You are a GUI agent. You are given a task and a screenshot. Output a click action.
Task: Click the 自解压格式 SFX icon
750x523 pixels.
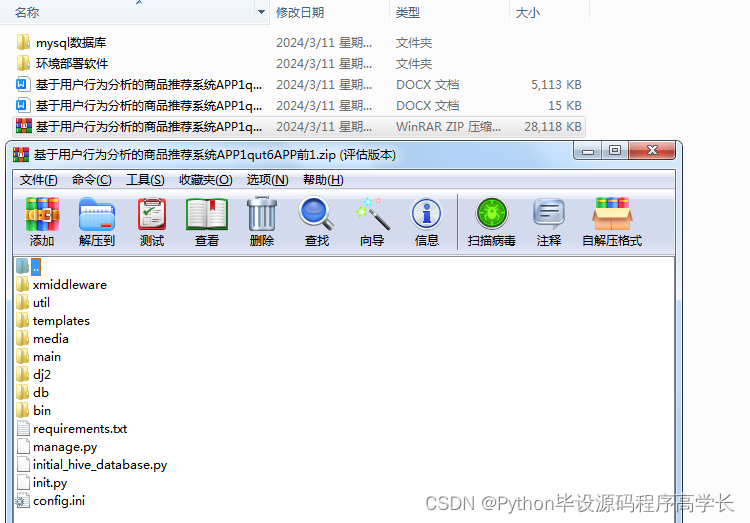pos(612,214)
